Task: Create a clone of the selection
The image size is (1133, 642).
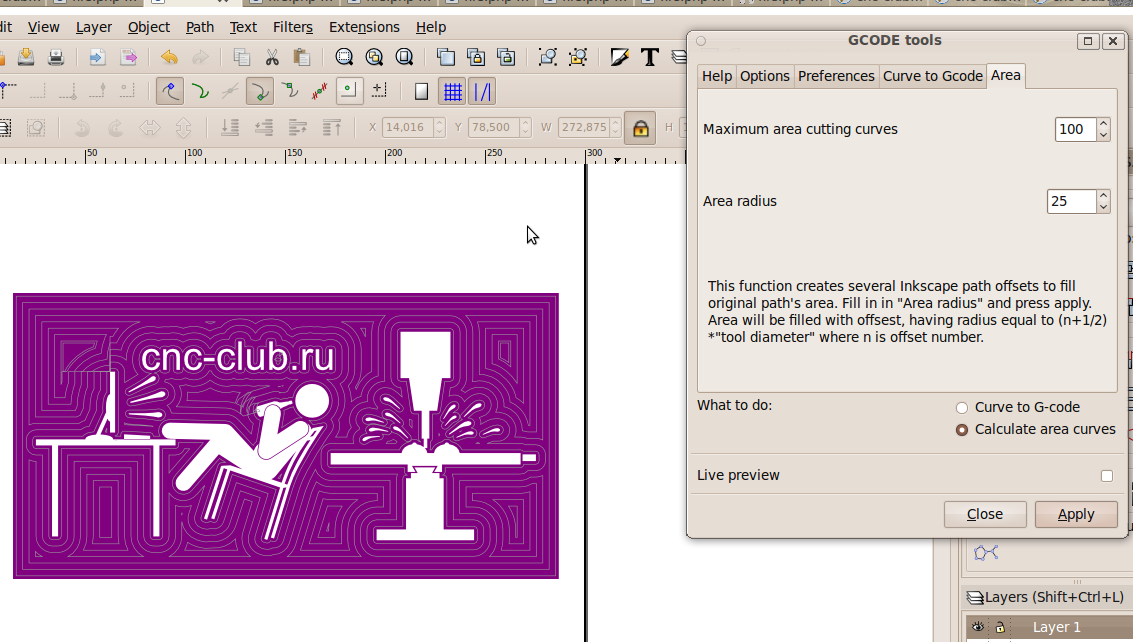Action: point(476,57)
